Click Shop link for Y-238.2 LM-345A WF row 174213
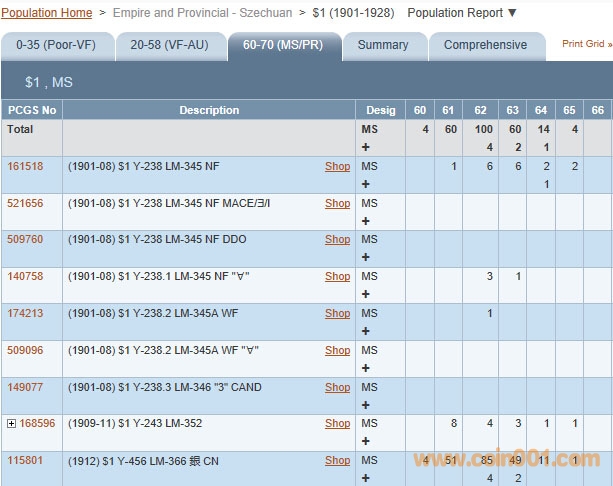 point(337,314)
